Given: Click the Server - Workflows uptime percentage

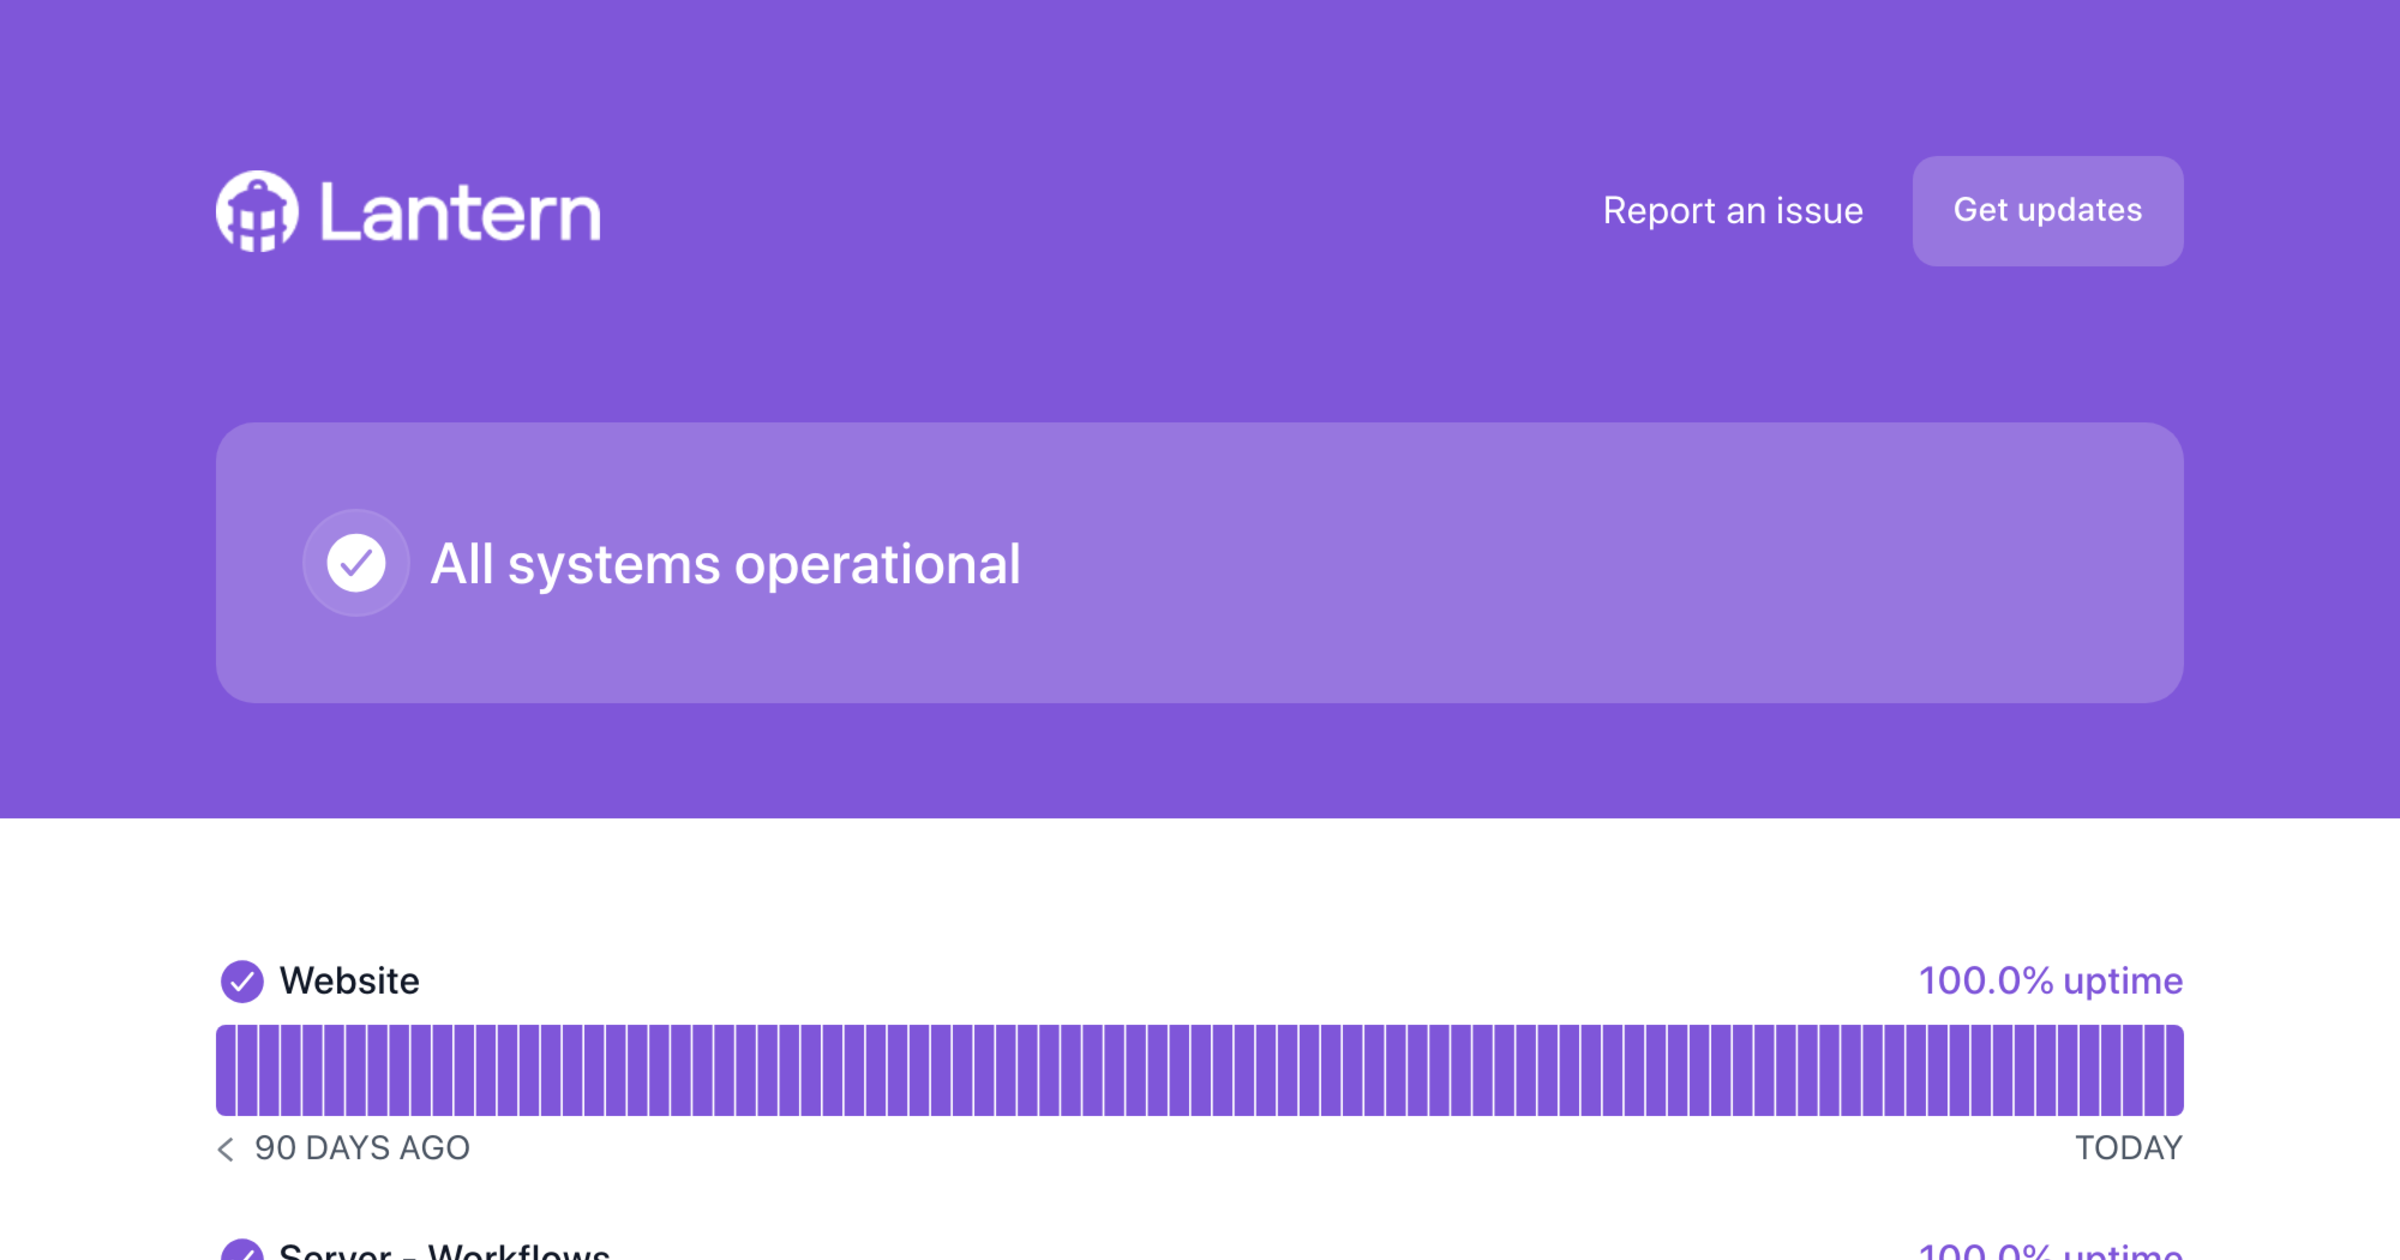Looking at the screenshot, I should 2050,1252.
